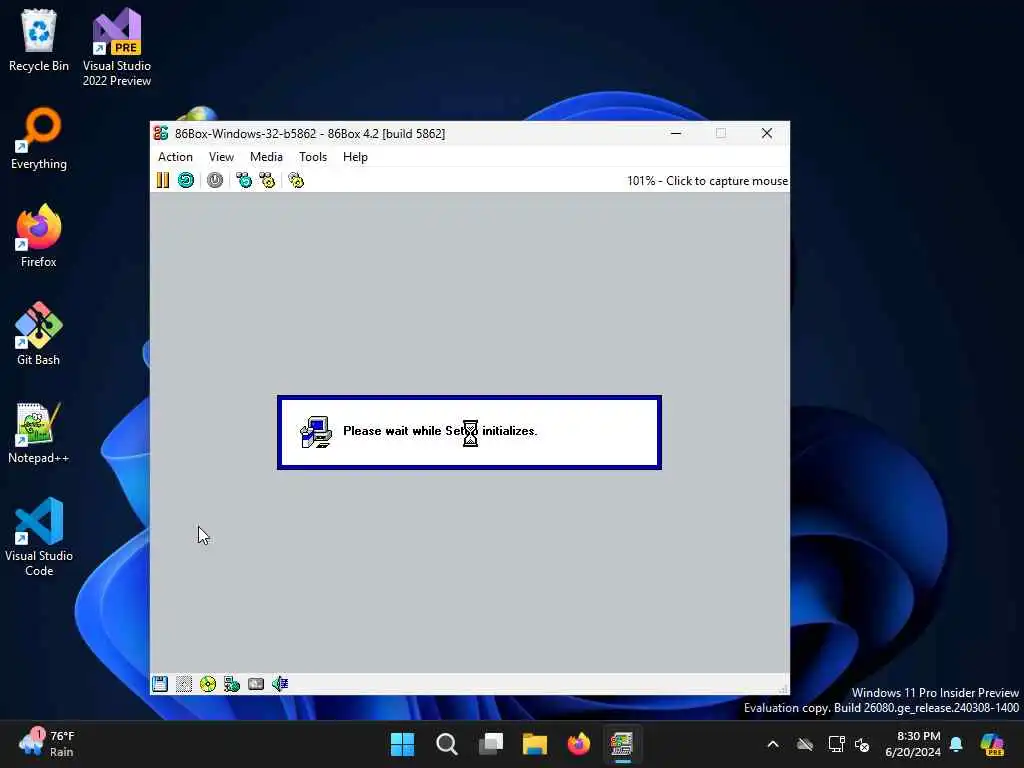Click the network tray icon
This screenshot has height=768, width=1024.
point(836,744)
